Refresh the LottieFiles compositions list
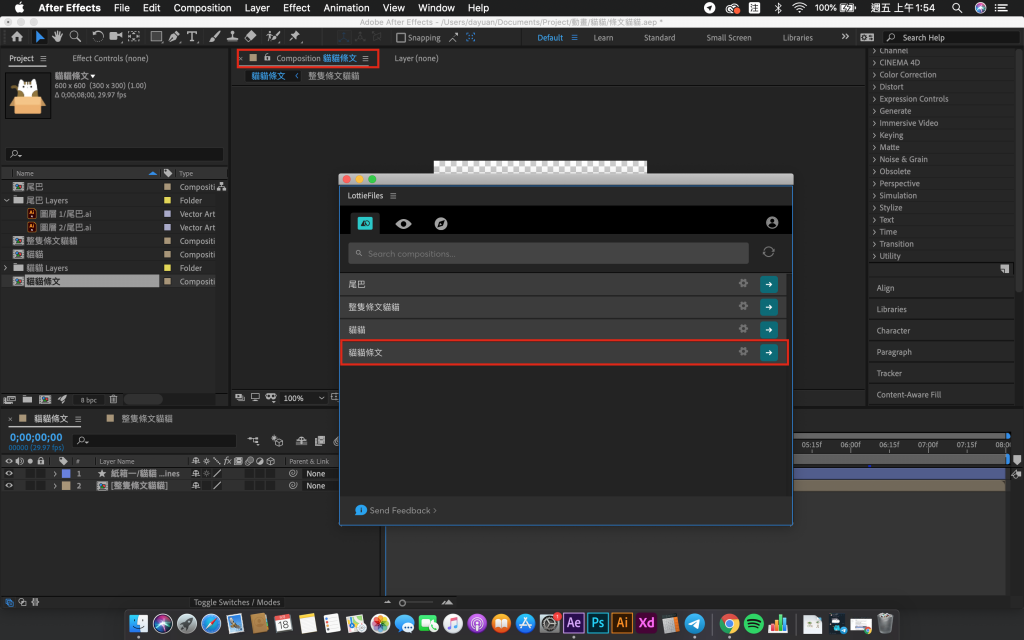 click(769, 252)
